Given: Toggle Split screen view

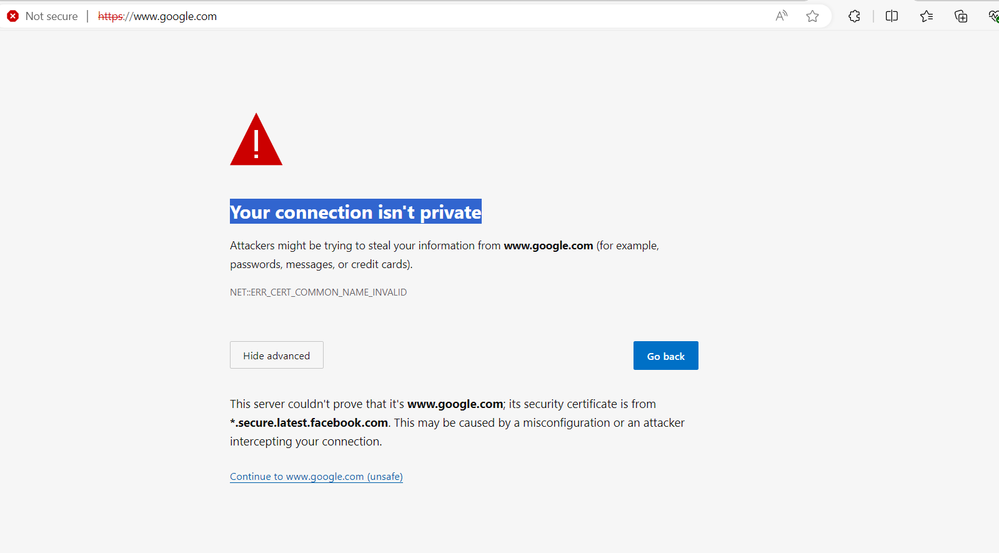Looking at the screenshot, I should pos(892,16).
